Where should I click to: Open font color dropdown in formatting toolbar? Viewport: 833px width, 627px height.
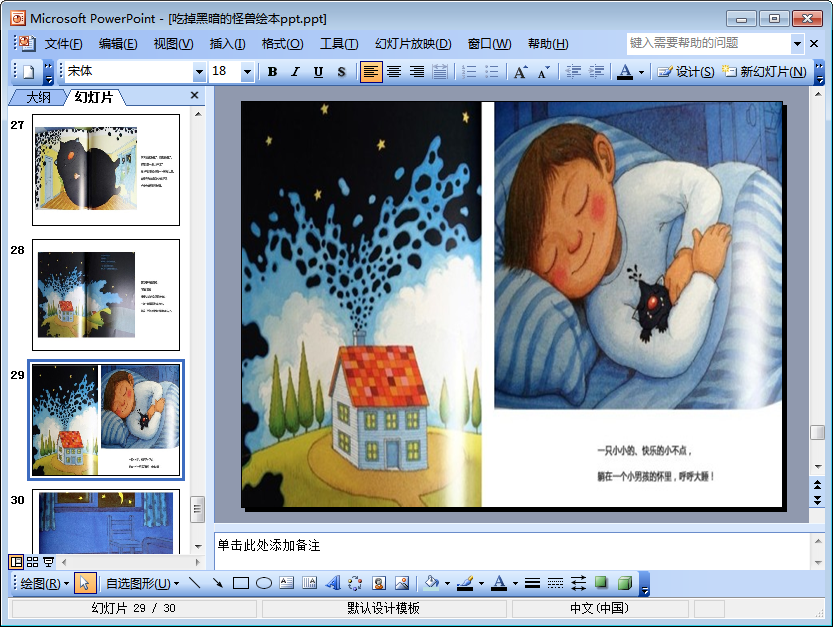(641, 72)
